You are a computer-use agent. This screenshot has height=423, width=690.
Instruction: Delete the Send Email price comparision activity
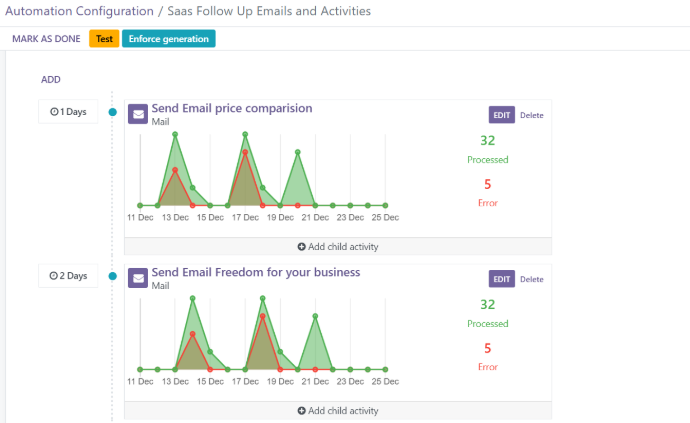(x=532, y=115)
